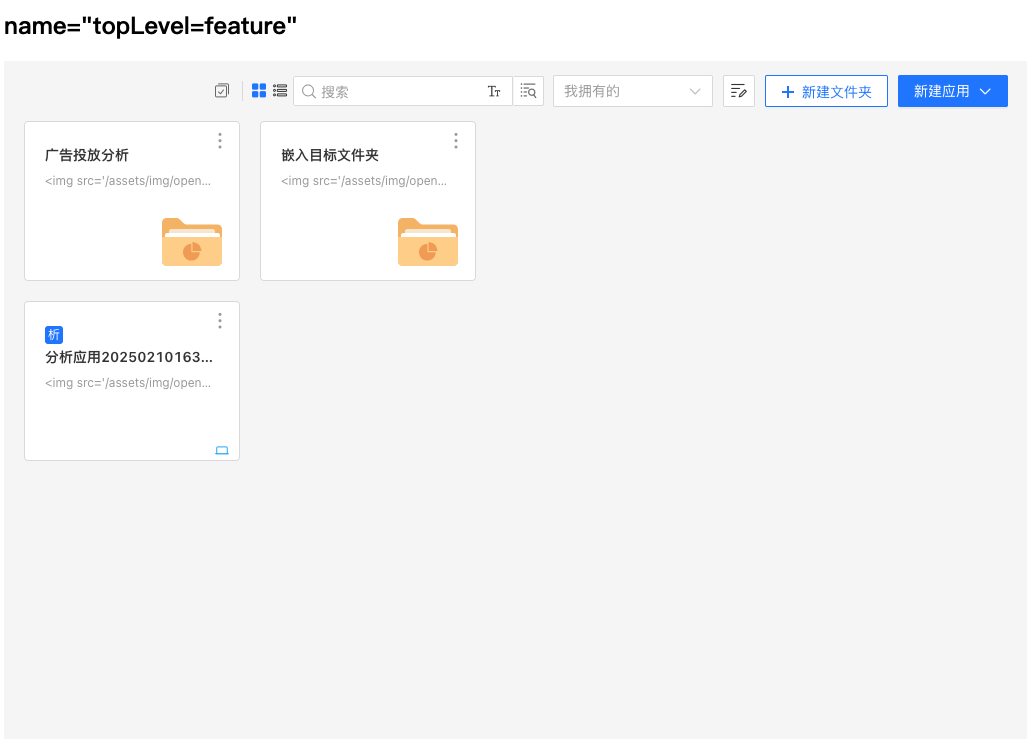
Task: Switch to grid card view
Action: pyautogui.click(x=259, y=91)
